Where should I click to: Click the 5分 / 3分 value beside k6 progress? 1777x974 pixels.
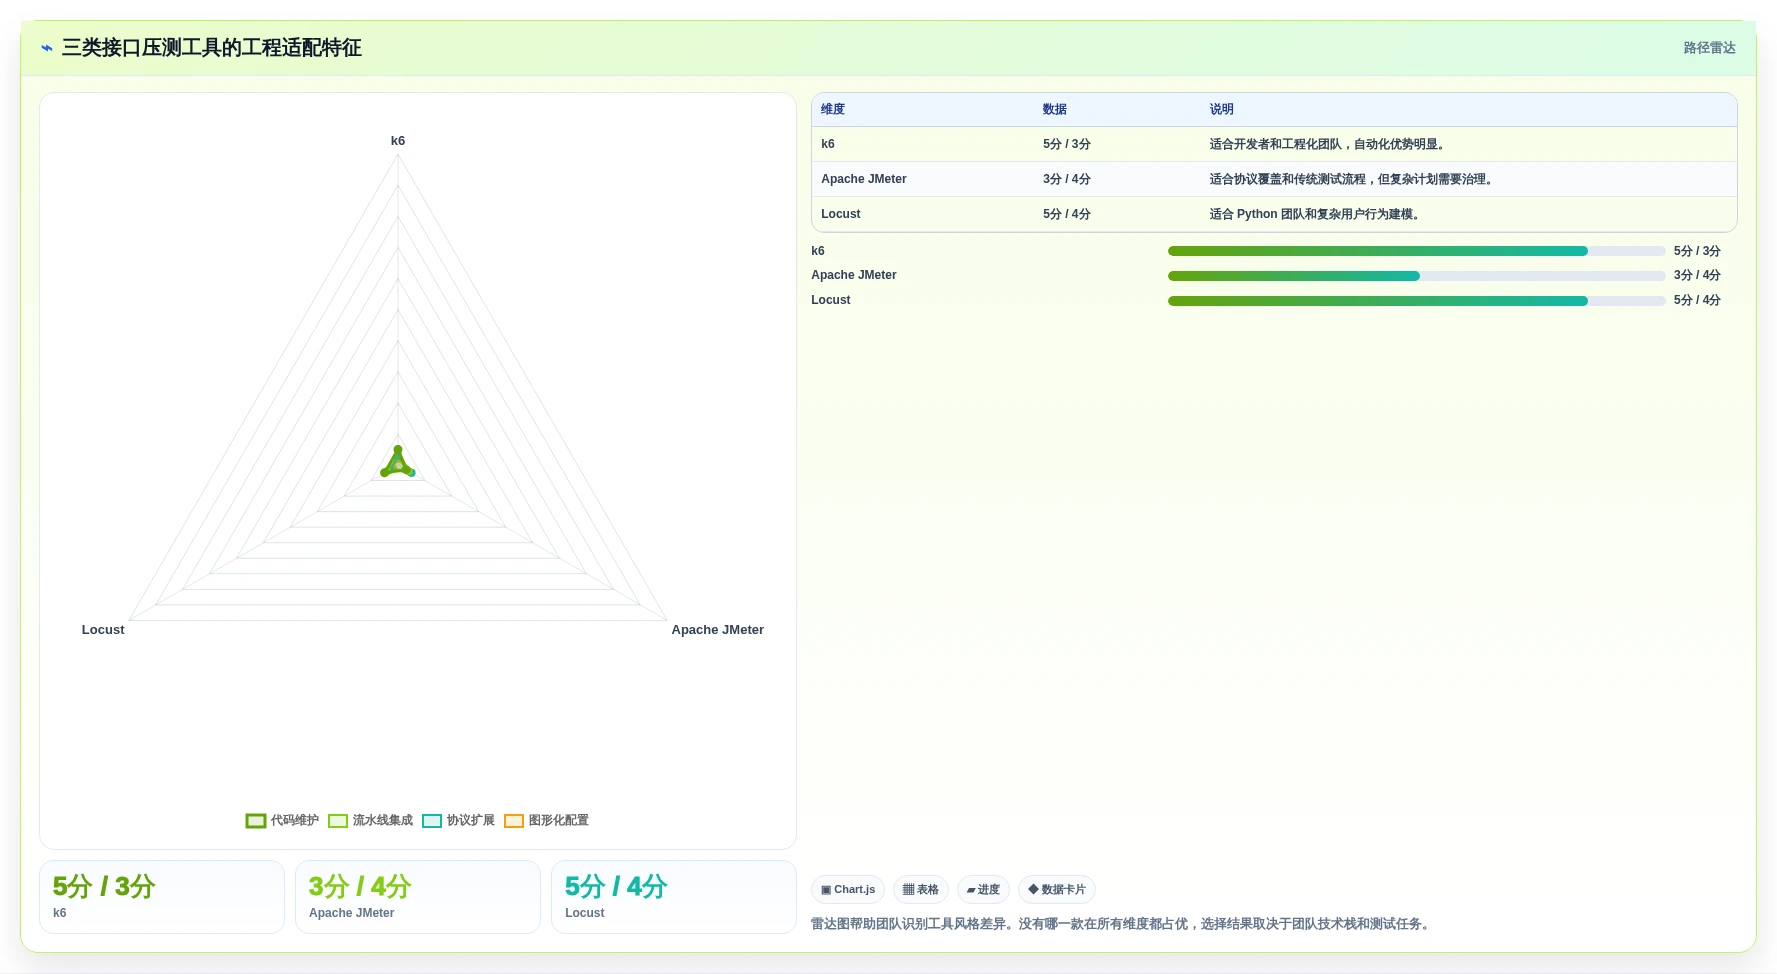coord(1697,251)
